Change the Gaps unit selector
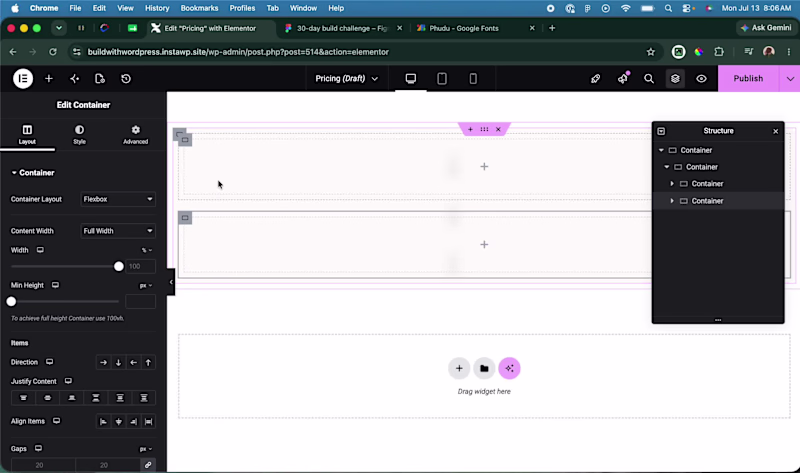 pos(146,449)
